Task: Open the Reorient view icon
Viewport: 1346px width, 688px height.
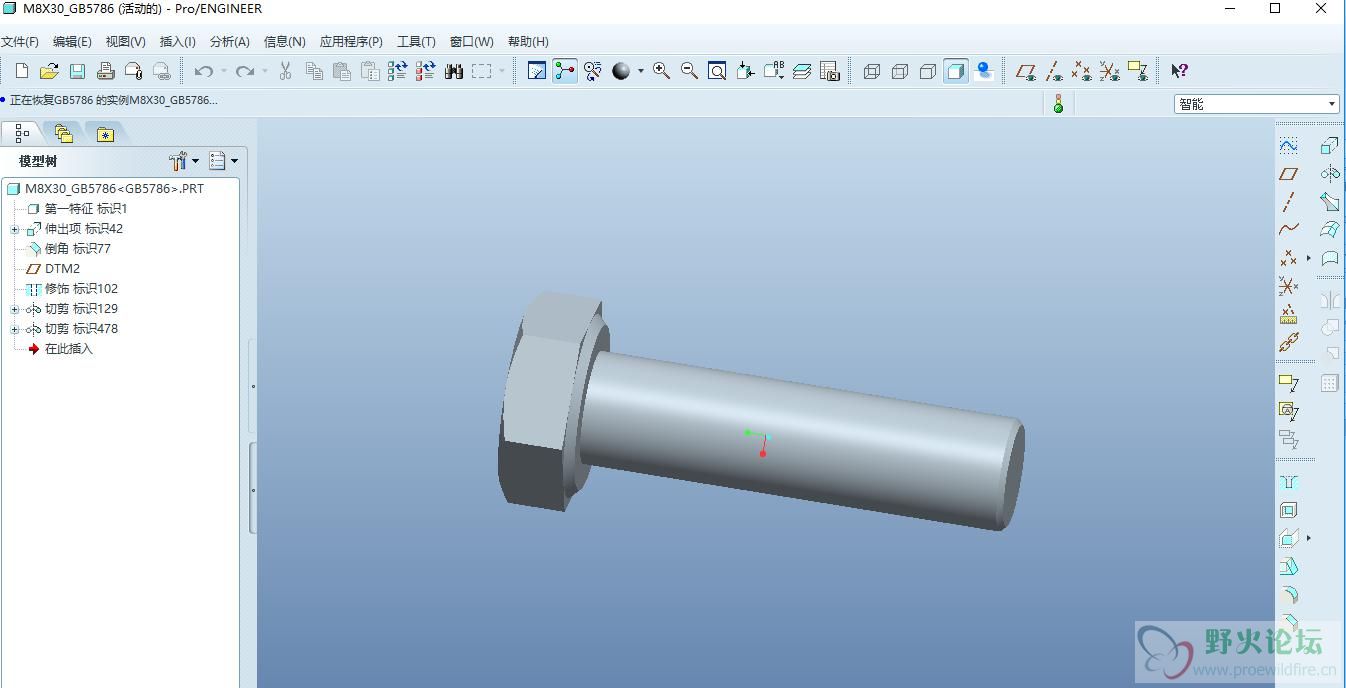Action: (745, 71)
